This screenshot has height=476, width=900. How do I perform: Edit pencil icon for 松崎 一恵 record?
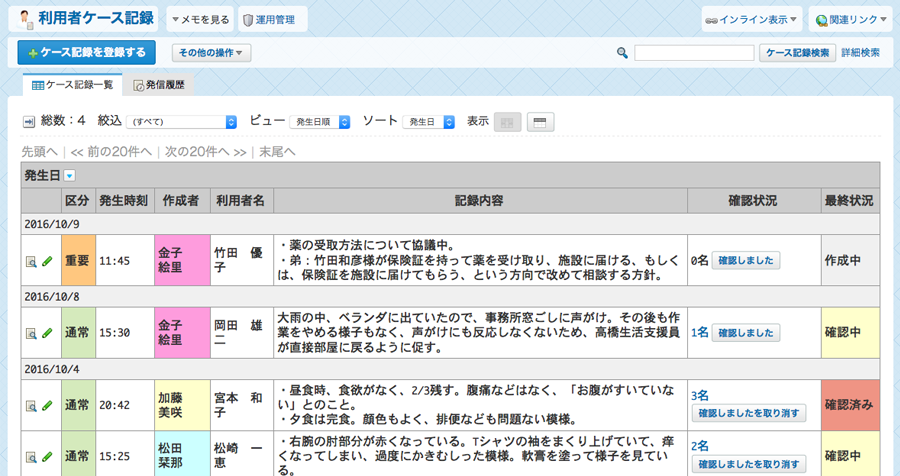(47, 457)
